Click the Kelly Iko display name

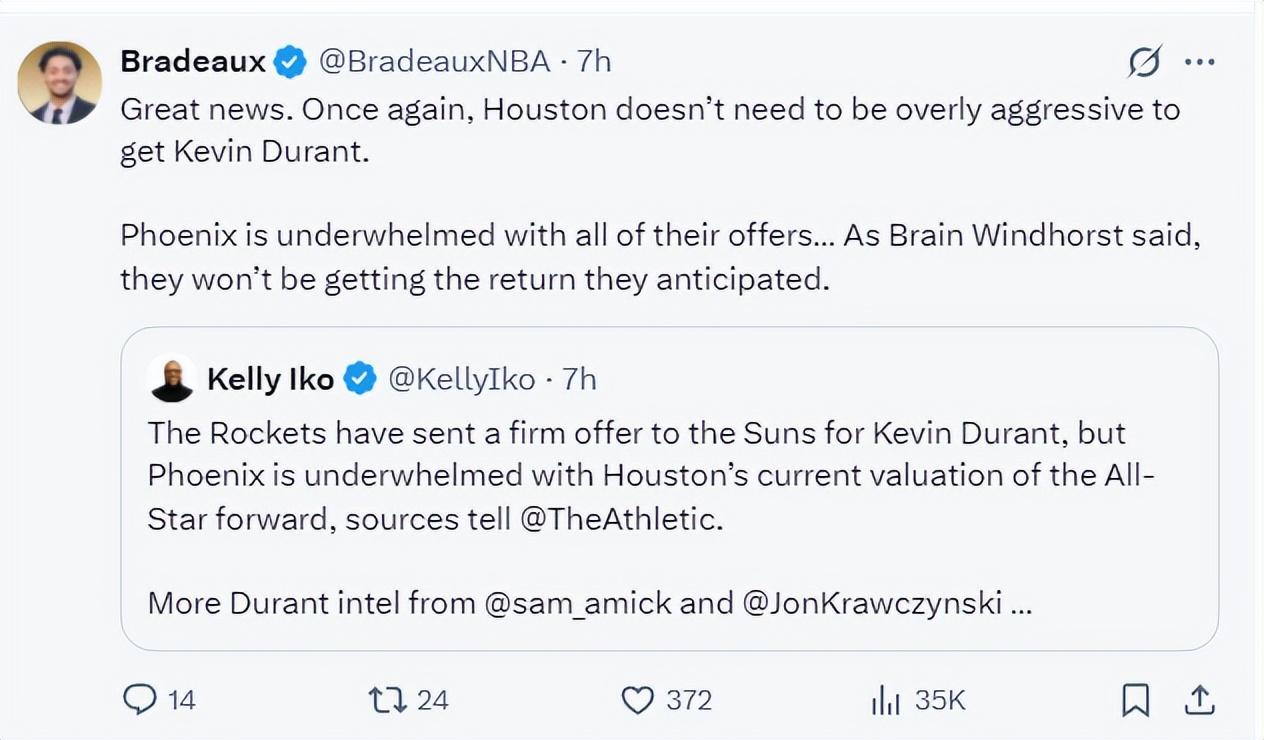pyautogui.click(x=270, y=379)
